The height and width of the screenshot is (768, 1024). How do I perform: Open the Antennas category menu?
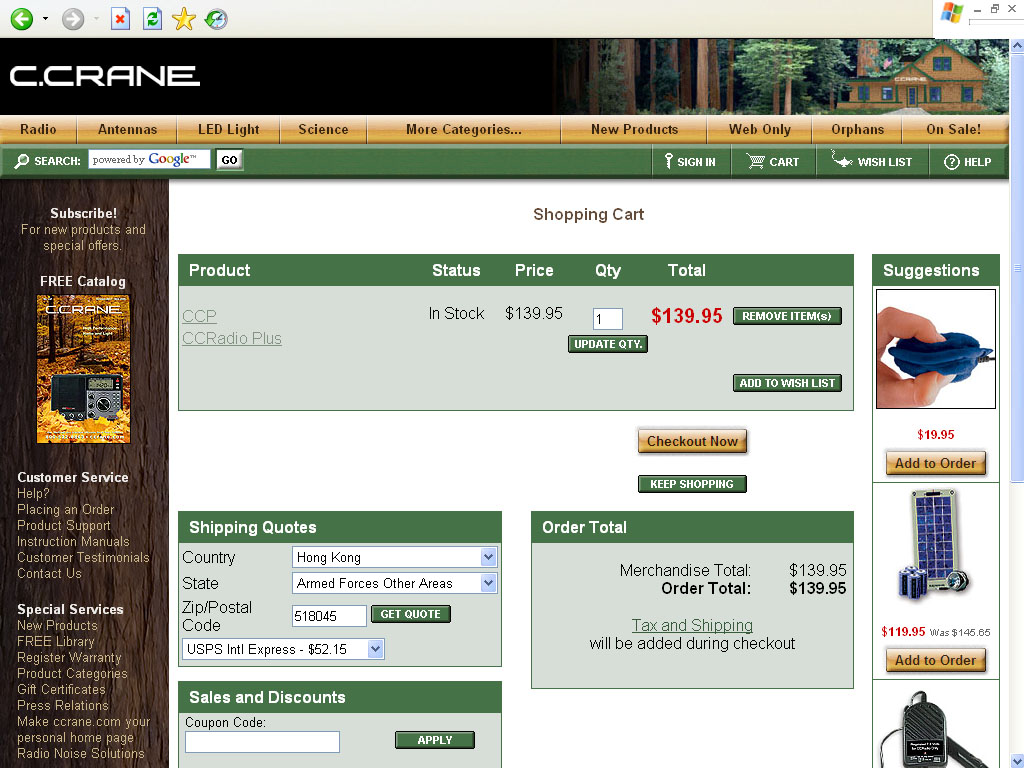click(127, 129)
